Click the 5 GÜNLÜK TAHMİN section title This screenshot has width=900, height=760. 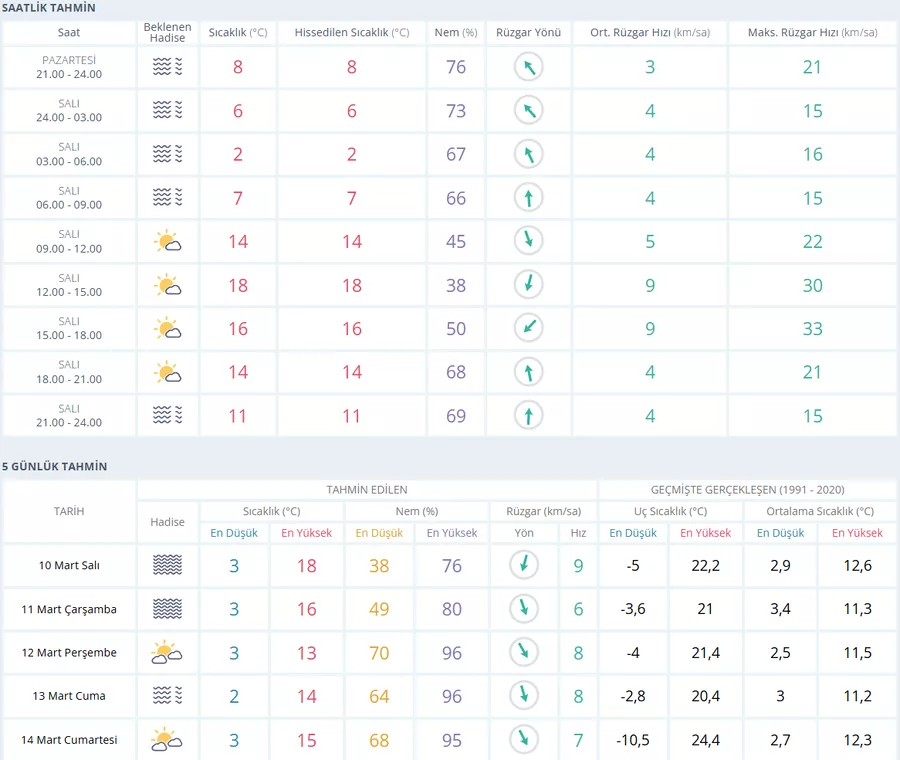tap(55, 466)
